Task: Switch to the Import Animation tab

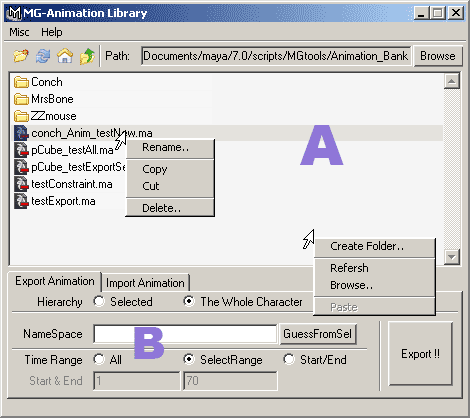Action: point(145,283)
